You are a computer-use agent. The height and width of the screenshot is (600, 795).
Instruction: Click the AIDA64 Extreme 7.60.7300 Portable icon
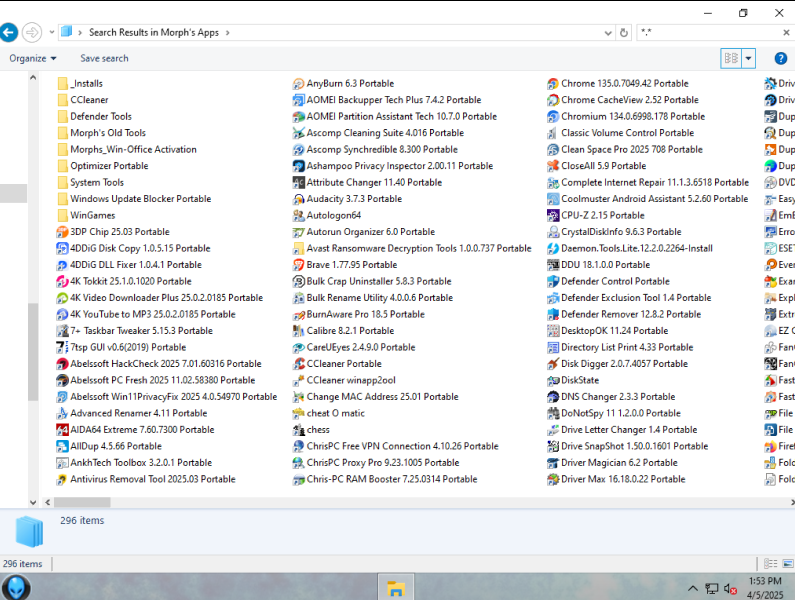point(62,430)
